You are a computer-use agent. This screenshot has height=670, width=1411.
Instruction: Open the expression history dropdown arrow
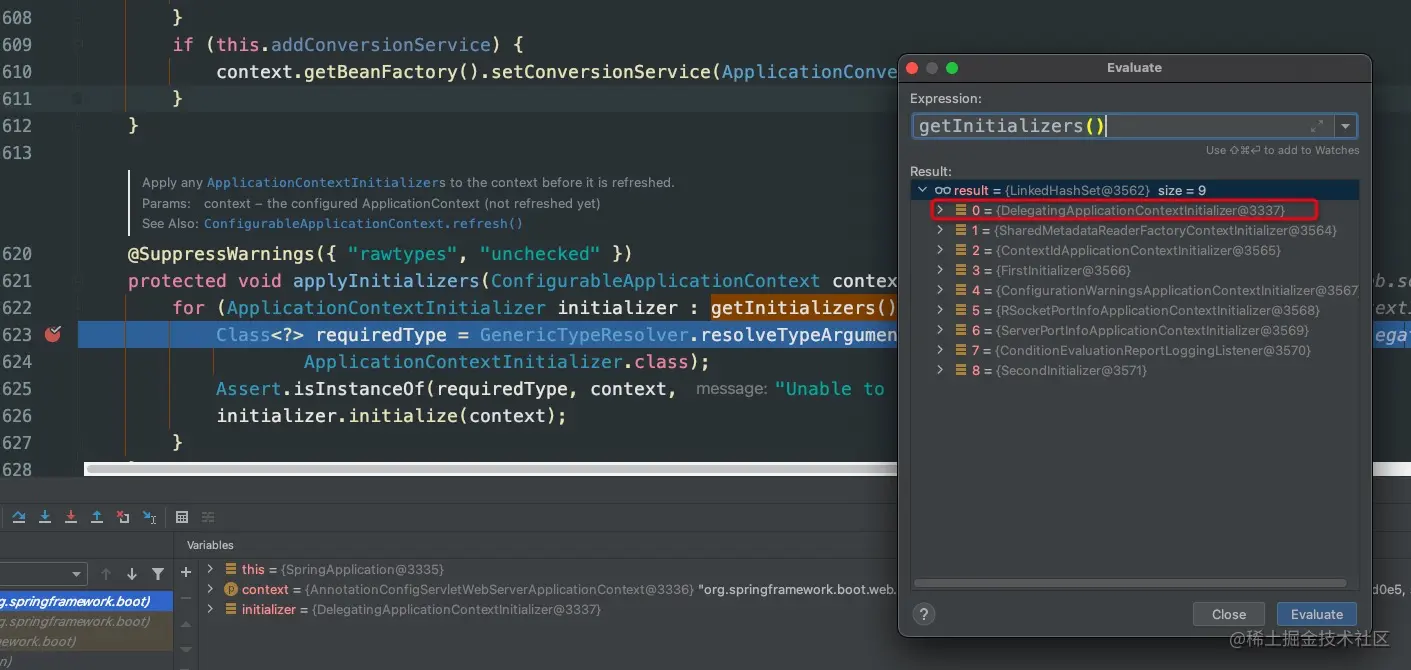[x=1346, y=126]
